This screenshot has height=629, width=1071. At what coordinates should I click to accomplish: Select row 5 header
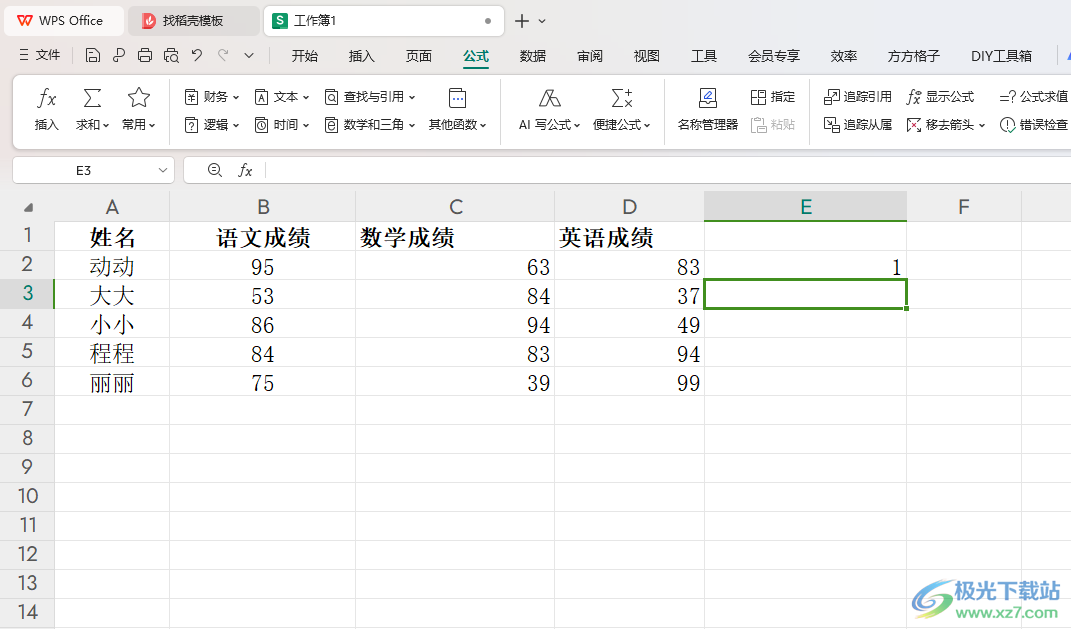coord(27,352)
